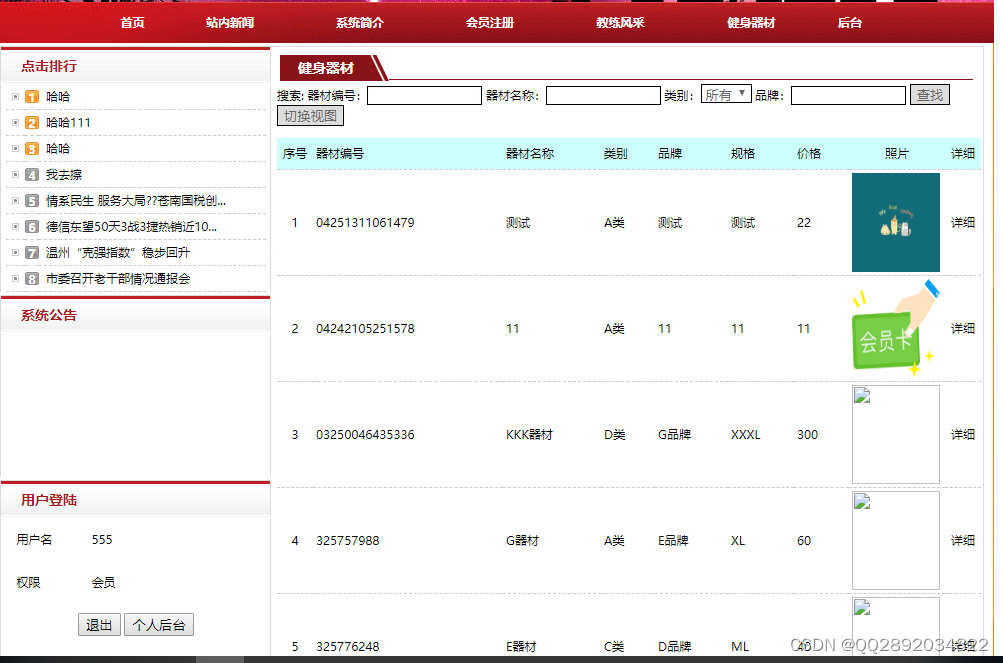Click 退出 to log out

[99, 624]
